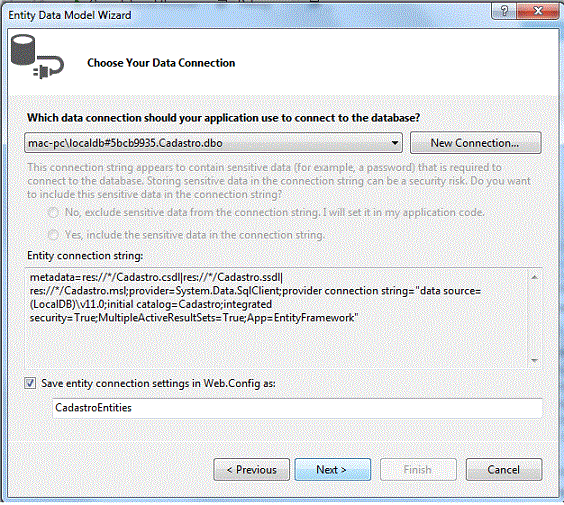Open the data connection dropdown arrow
The height and width of the screenshot is (505, 564).
pyautogui.click(x=395, y=143)
